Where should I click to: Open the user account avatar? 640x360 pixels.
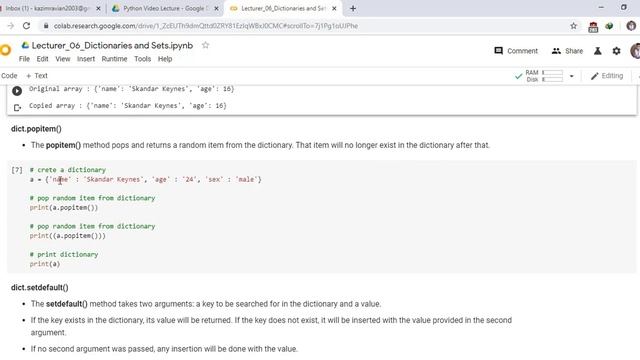pos(635,51)
